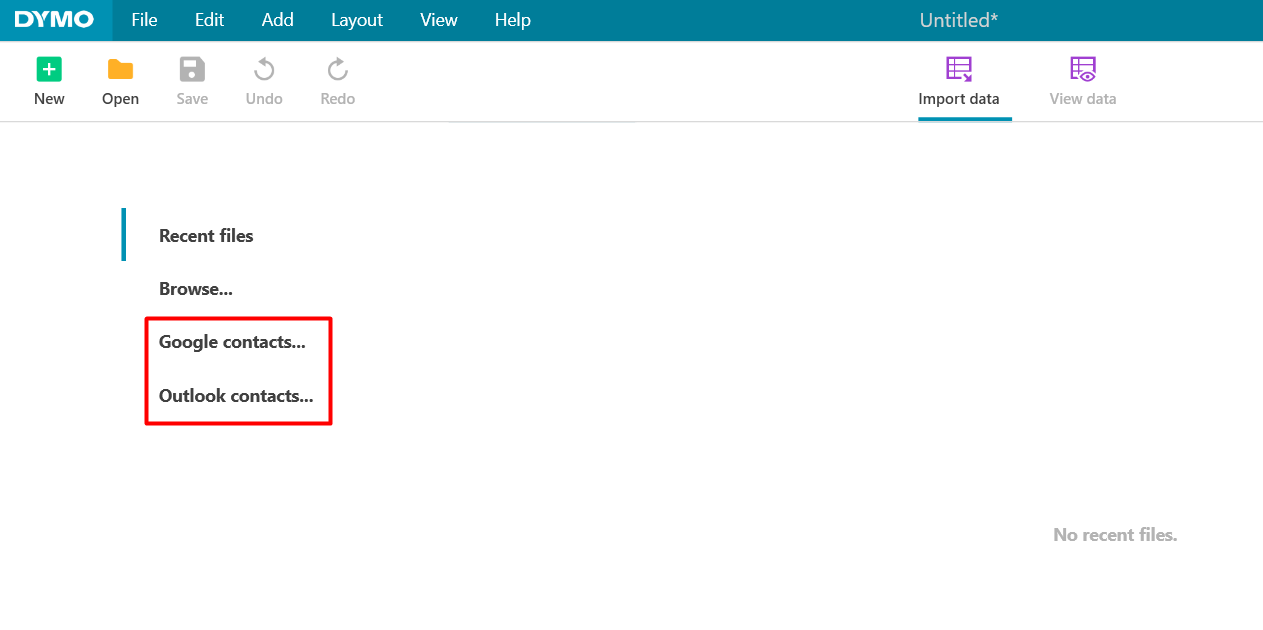The image size is (1263, 630).
Task: Click the Untitled document title
Action: [x=957, y=20]
